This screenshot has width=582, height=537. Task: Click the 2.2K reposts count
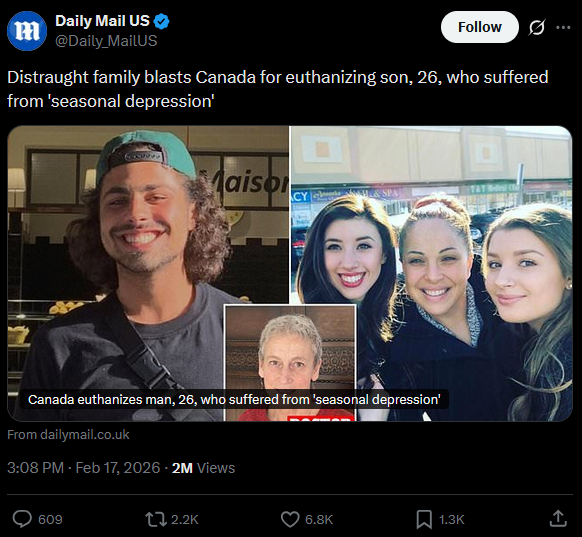point(184,519)
